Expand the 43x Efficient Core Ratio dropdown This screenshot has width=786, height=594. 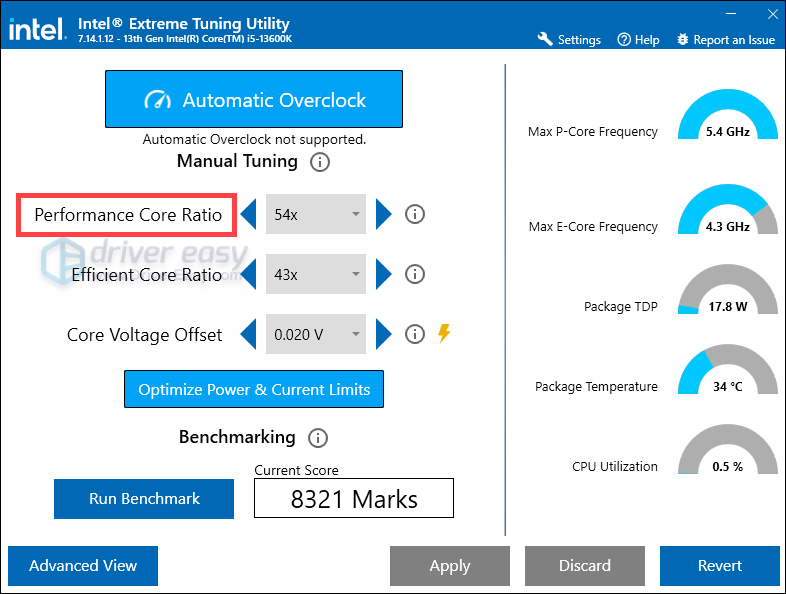tap(316, 274)
